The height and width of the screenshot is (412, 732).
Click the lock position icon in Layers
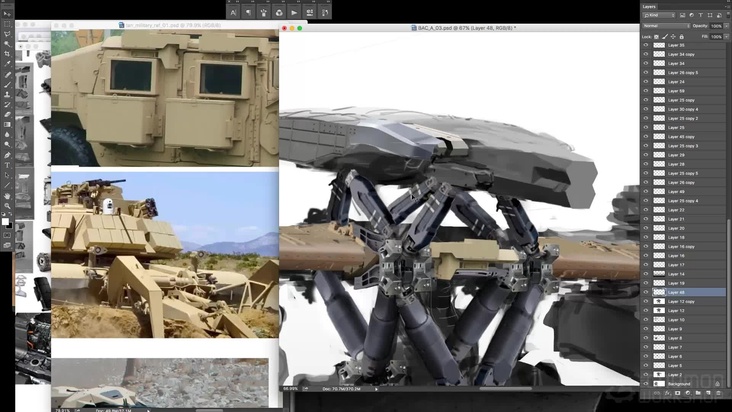673,36
